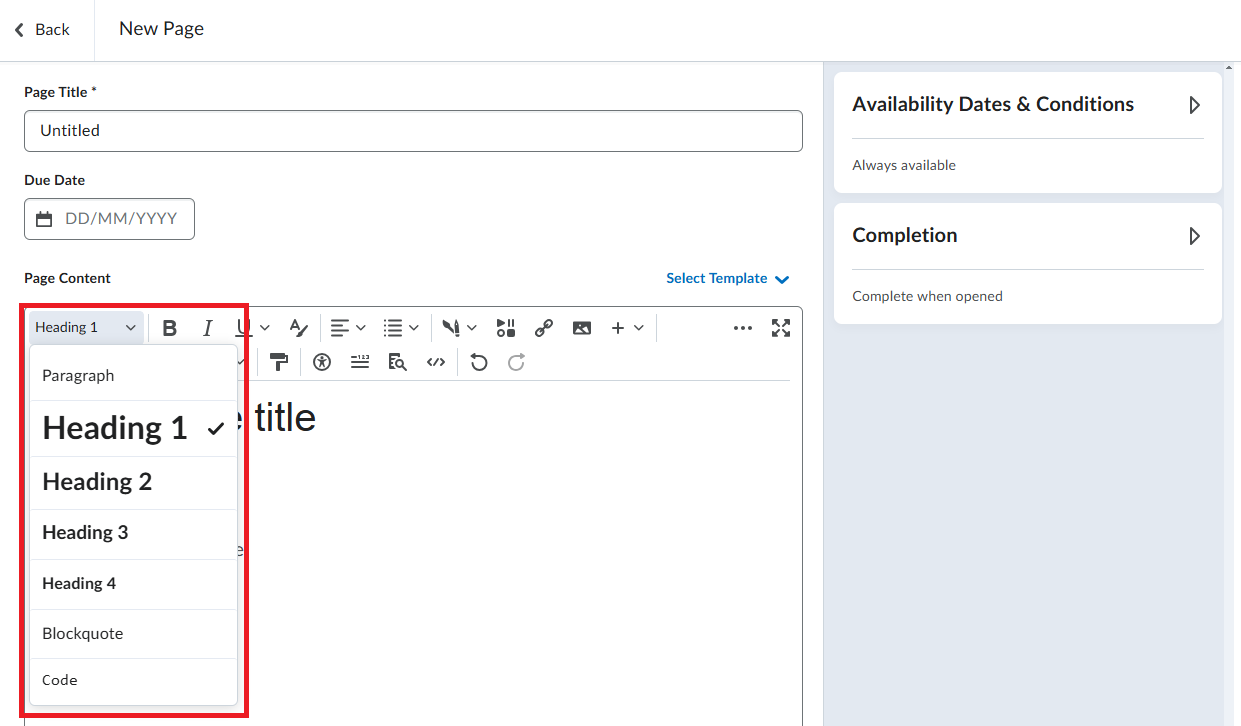
Task: Open the Select Template dropdown
Action: tap(727, 279)
